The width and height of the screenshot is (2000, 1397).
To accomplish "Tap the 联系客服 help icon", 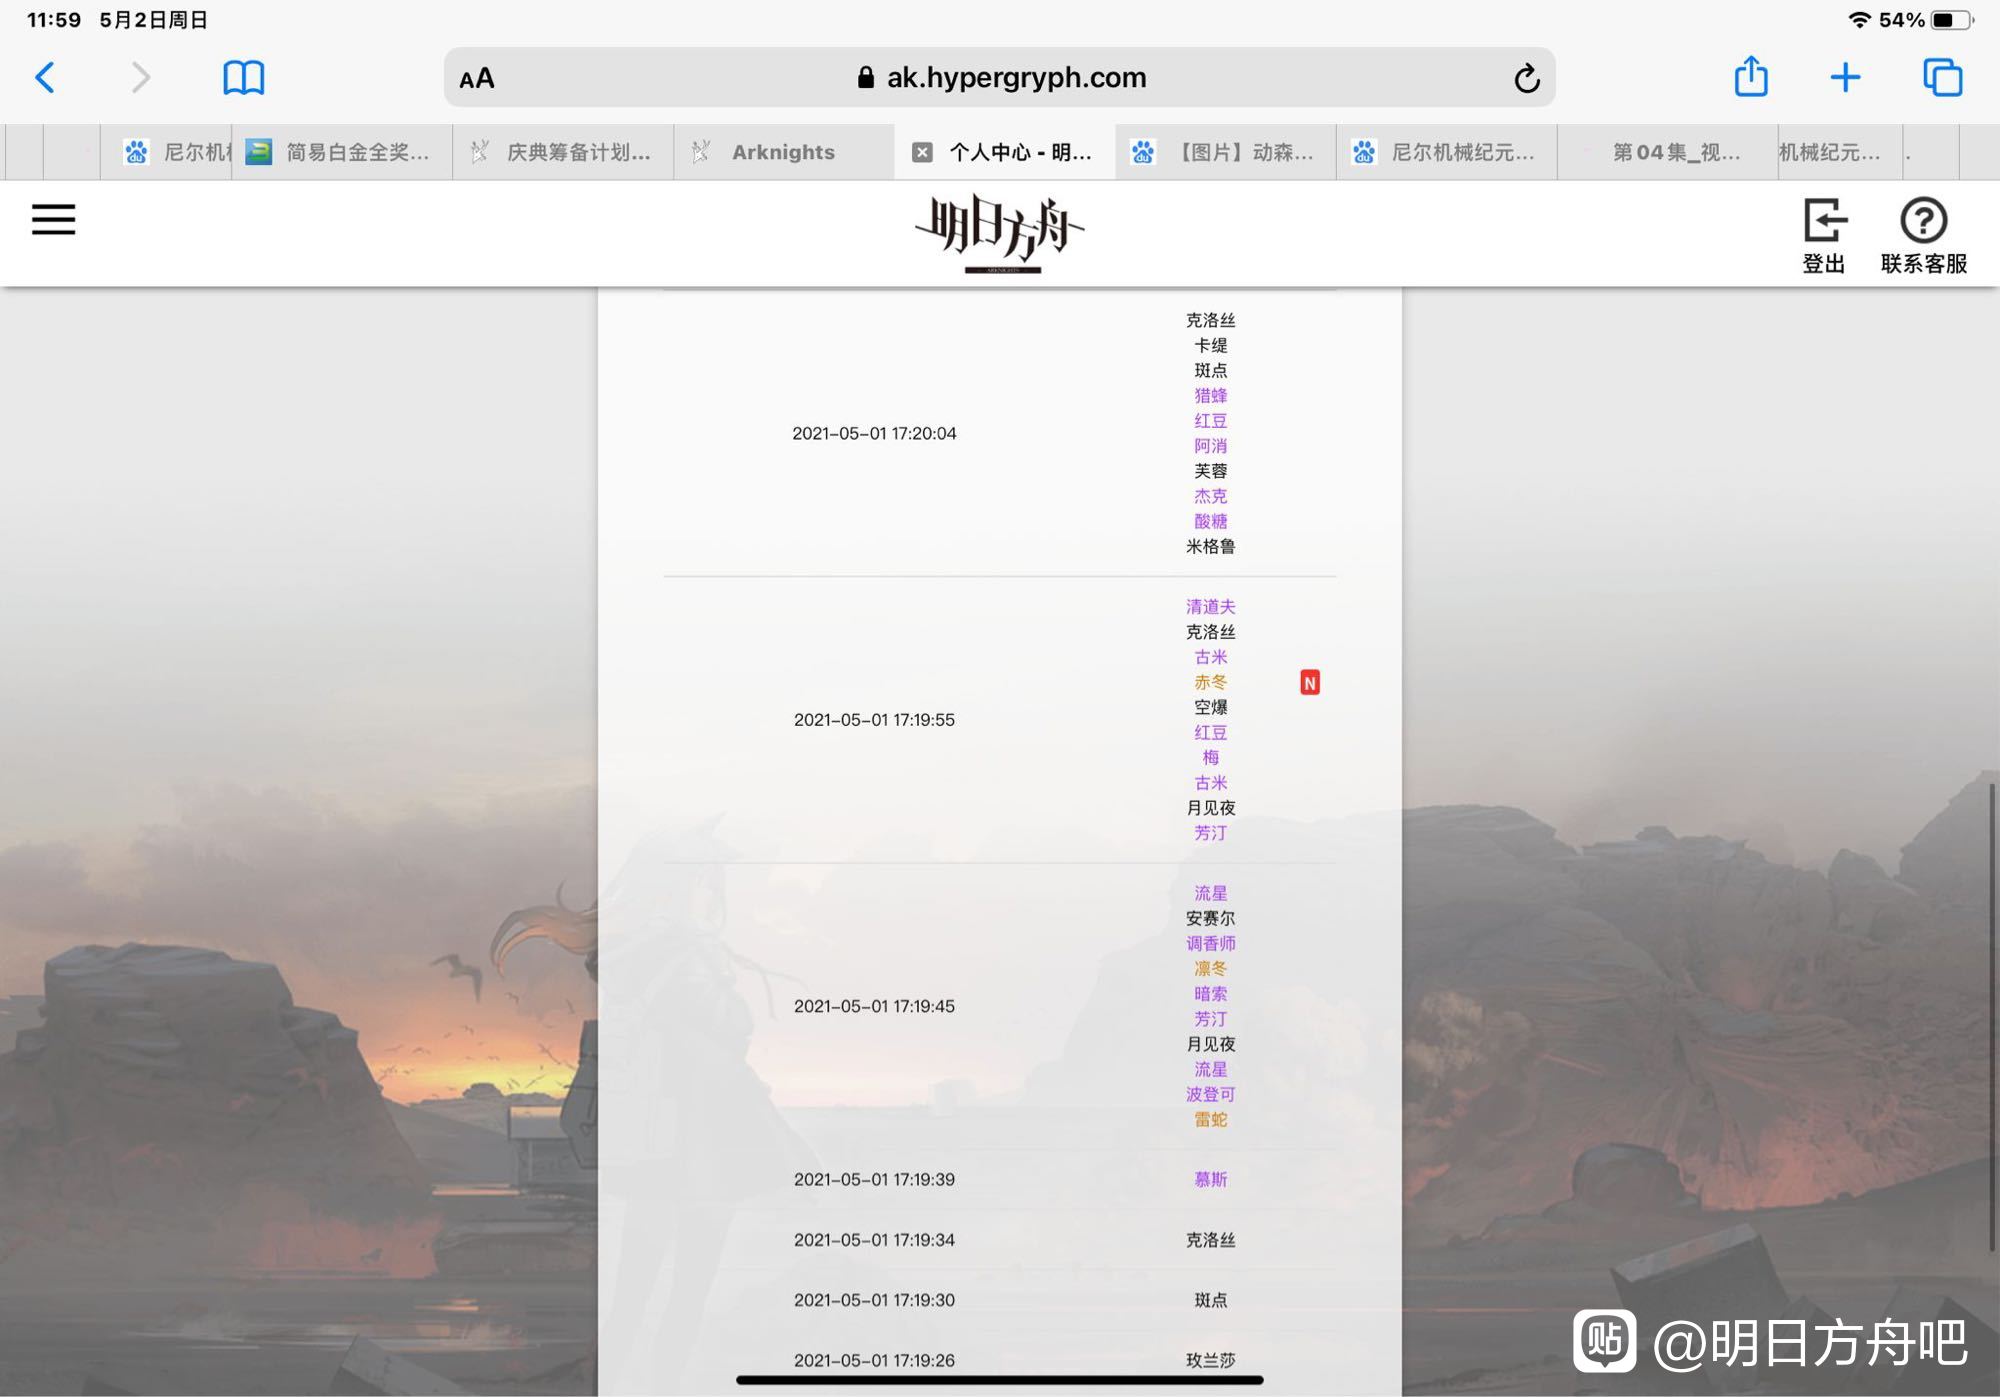I will click(x=1923, y=235).
